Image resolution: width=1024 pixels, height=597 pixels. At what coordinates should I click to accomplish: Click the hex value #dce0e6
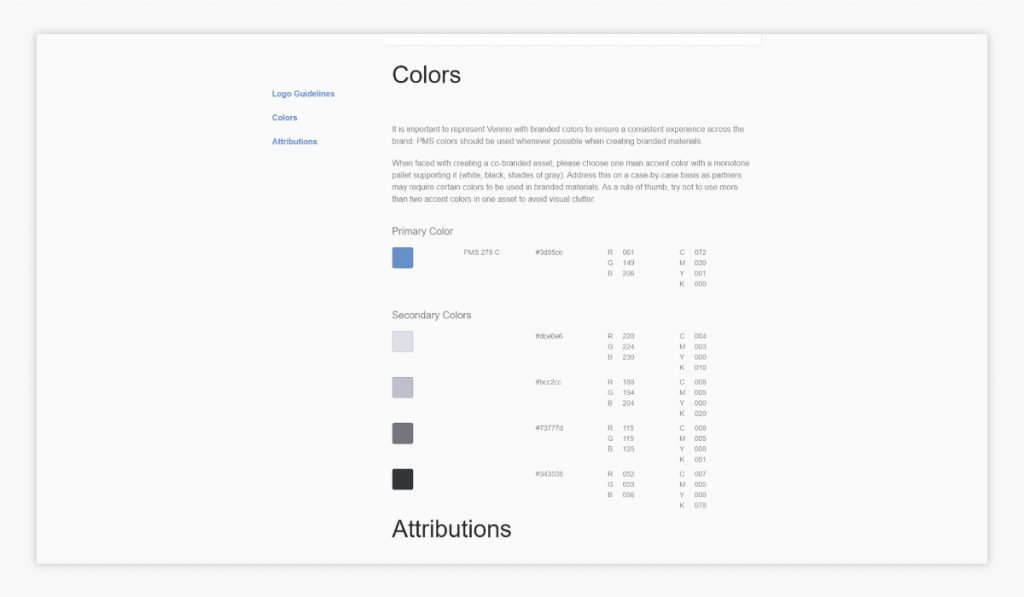549,335
